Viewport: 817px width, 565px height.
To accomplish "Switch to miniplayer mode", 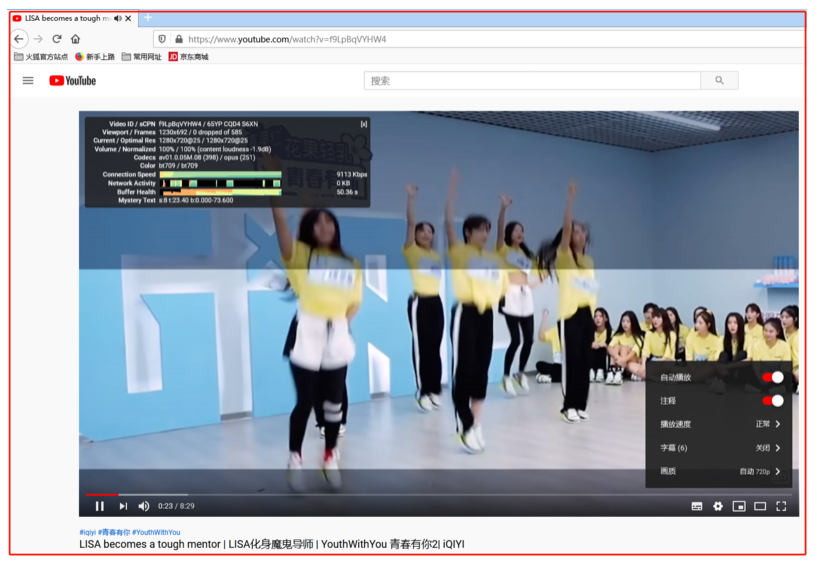I will pyautogui.click(x=739, y=506).
